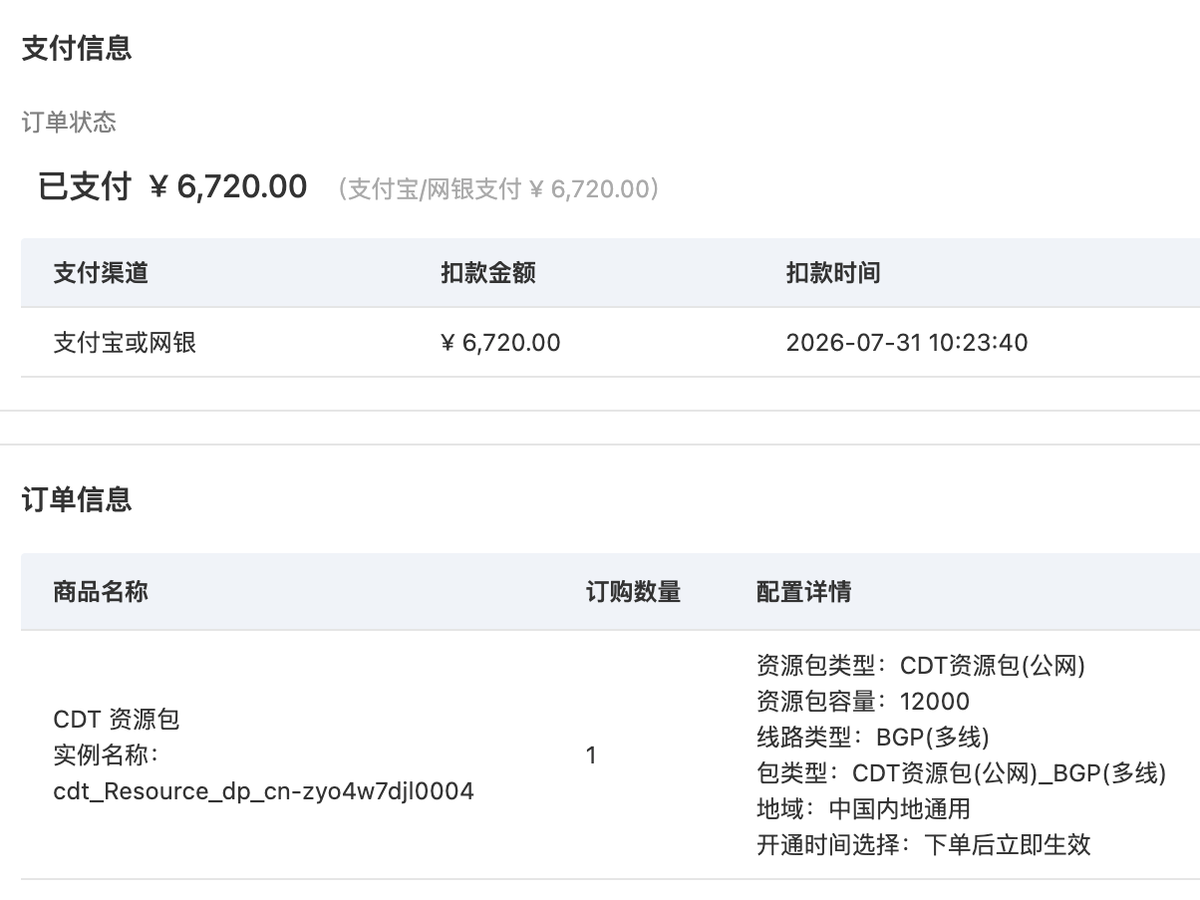Viewport: 1200px width, 900px height.
Task: Click the order quantity value 1
Action: coord(591,755)
